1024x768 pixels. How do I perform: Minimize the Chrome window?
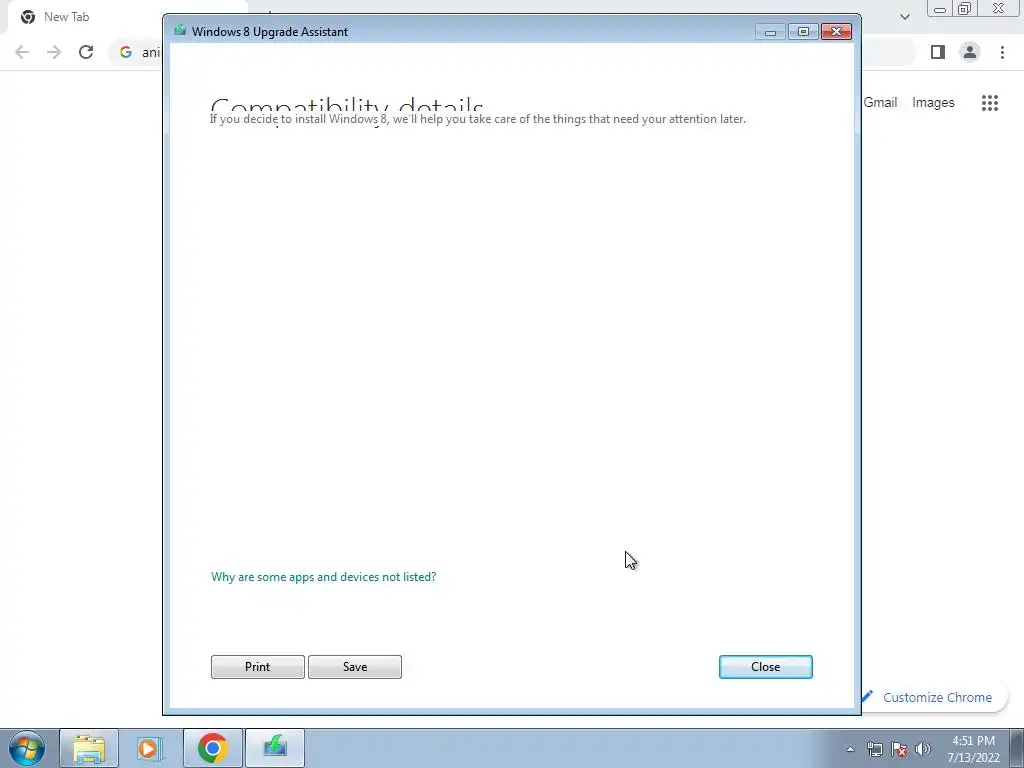click(x=940, y=9)
